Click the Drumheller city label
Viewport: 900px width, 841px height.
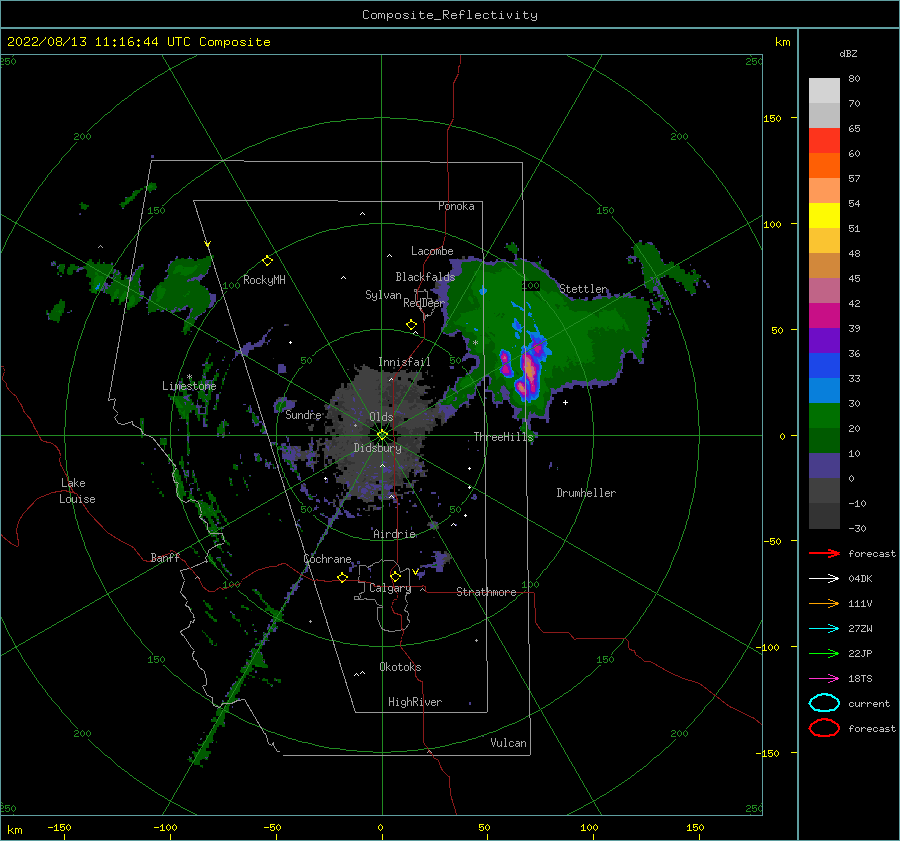[586, 493]
